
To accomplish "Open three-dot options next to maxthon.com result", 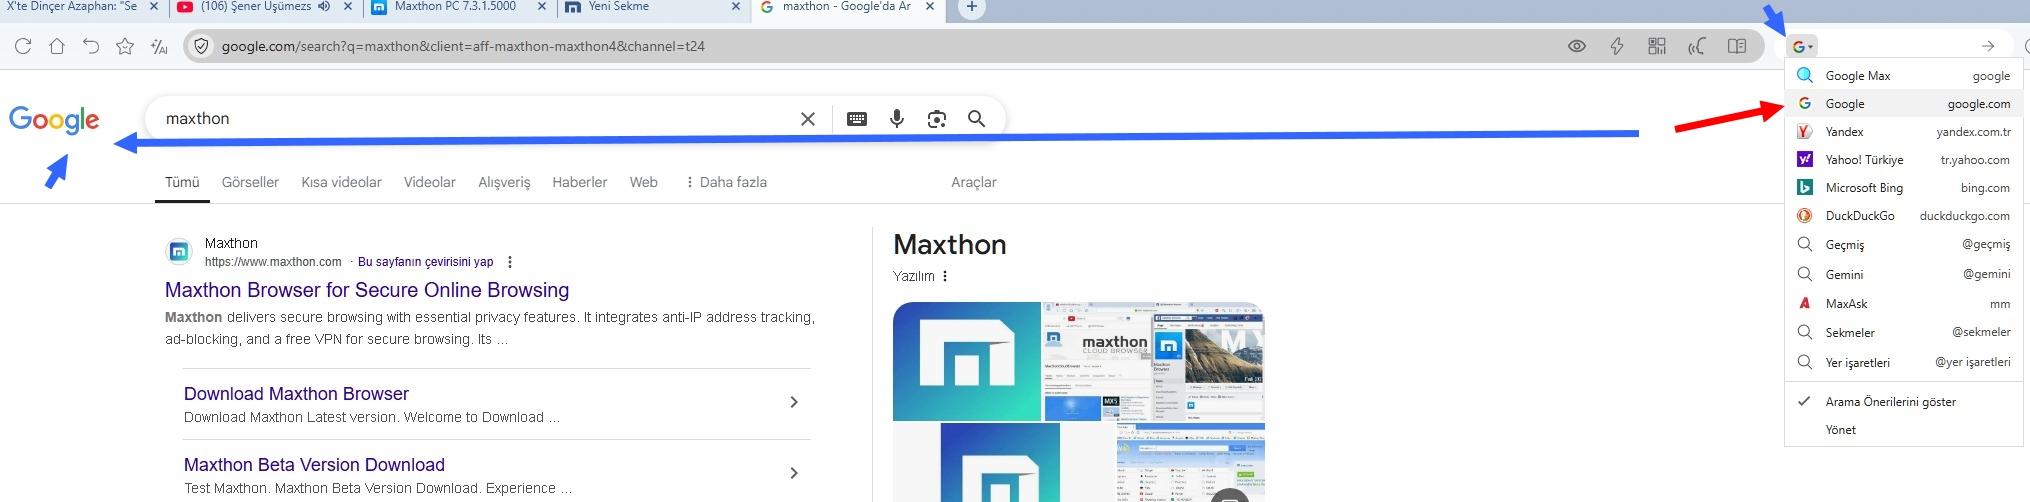I will pos(510,262).
